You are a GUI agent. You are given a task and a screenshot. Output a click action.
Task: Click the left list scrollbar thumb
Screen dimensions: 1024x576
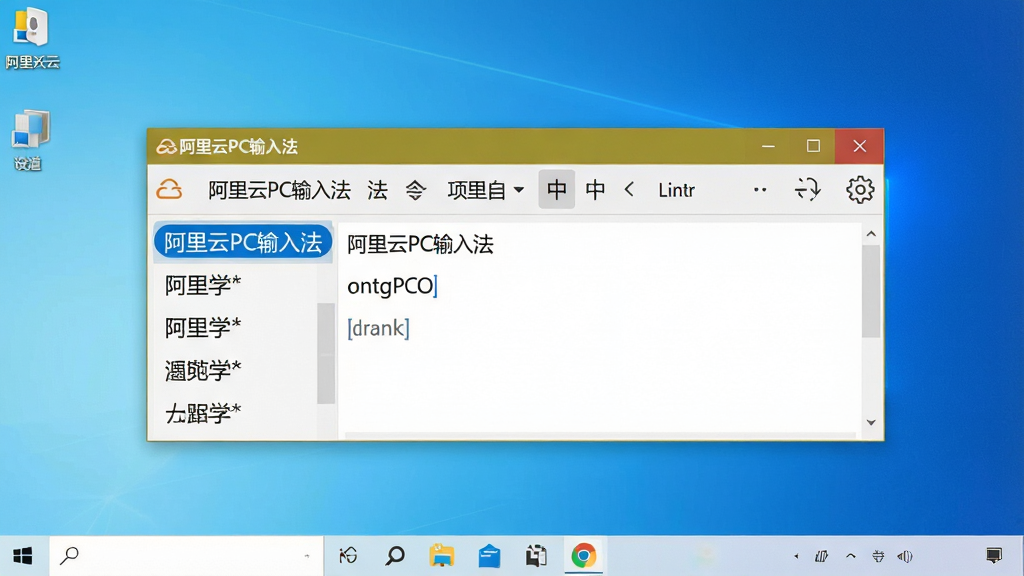[x=326, y=353]
